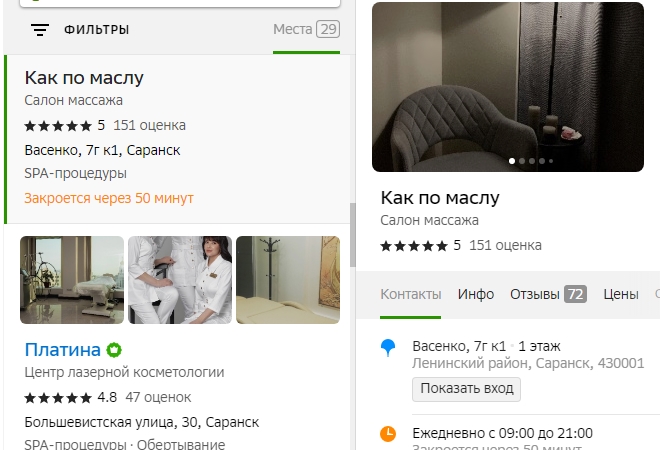Open ФИЛЬТРЫ filter options
The width and height of the screenshot is (660, 450).
96,30
